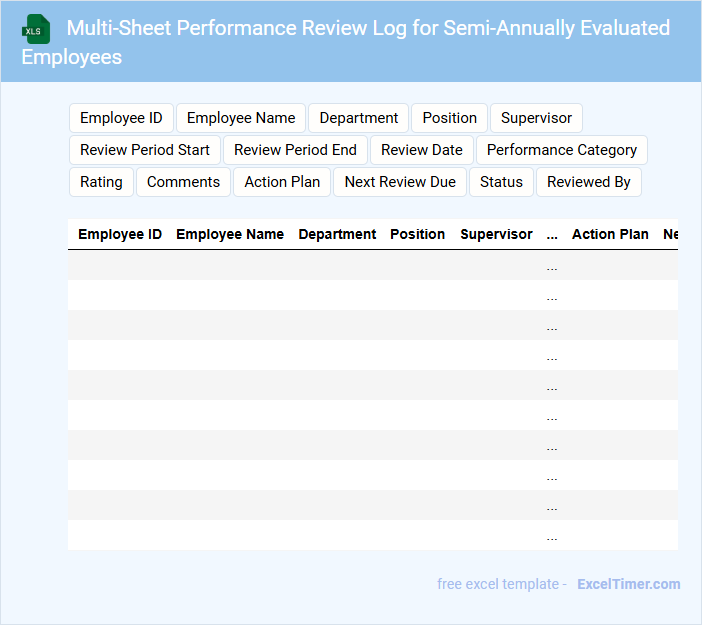Click the Supervisor tag
702x625 pixels.
click(x=536, y=118)
